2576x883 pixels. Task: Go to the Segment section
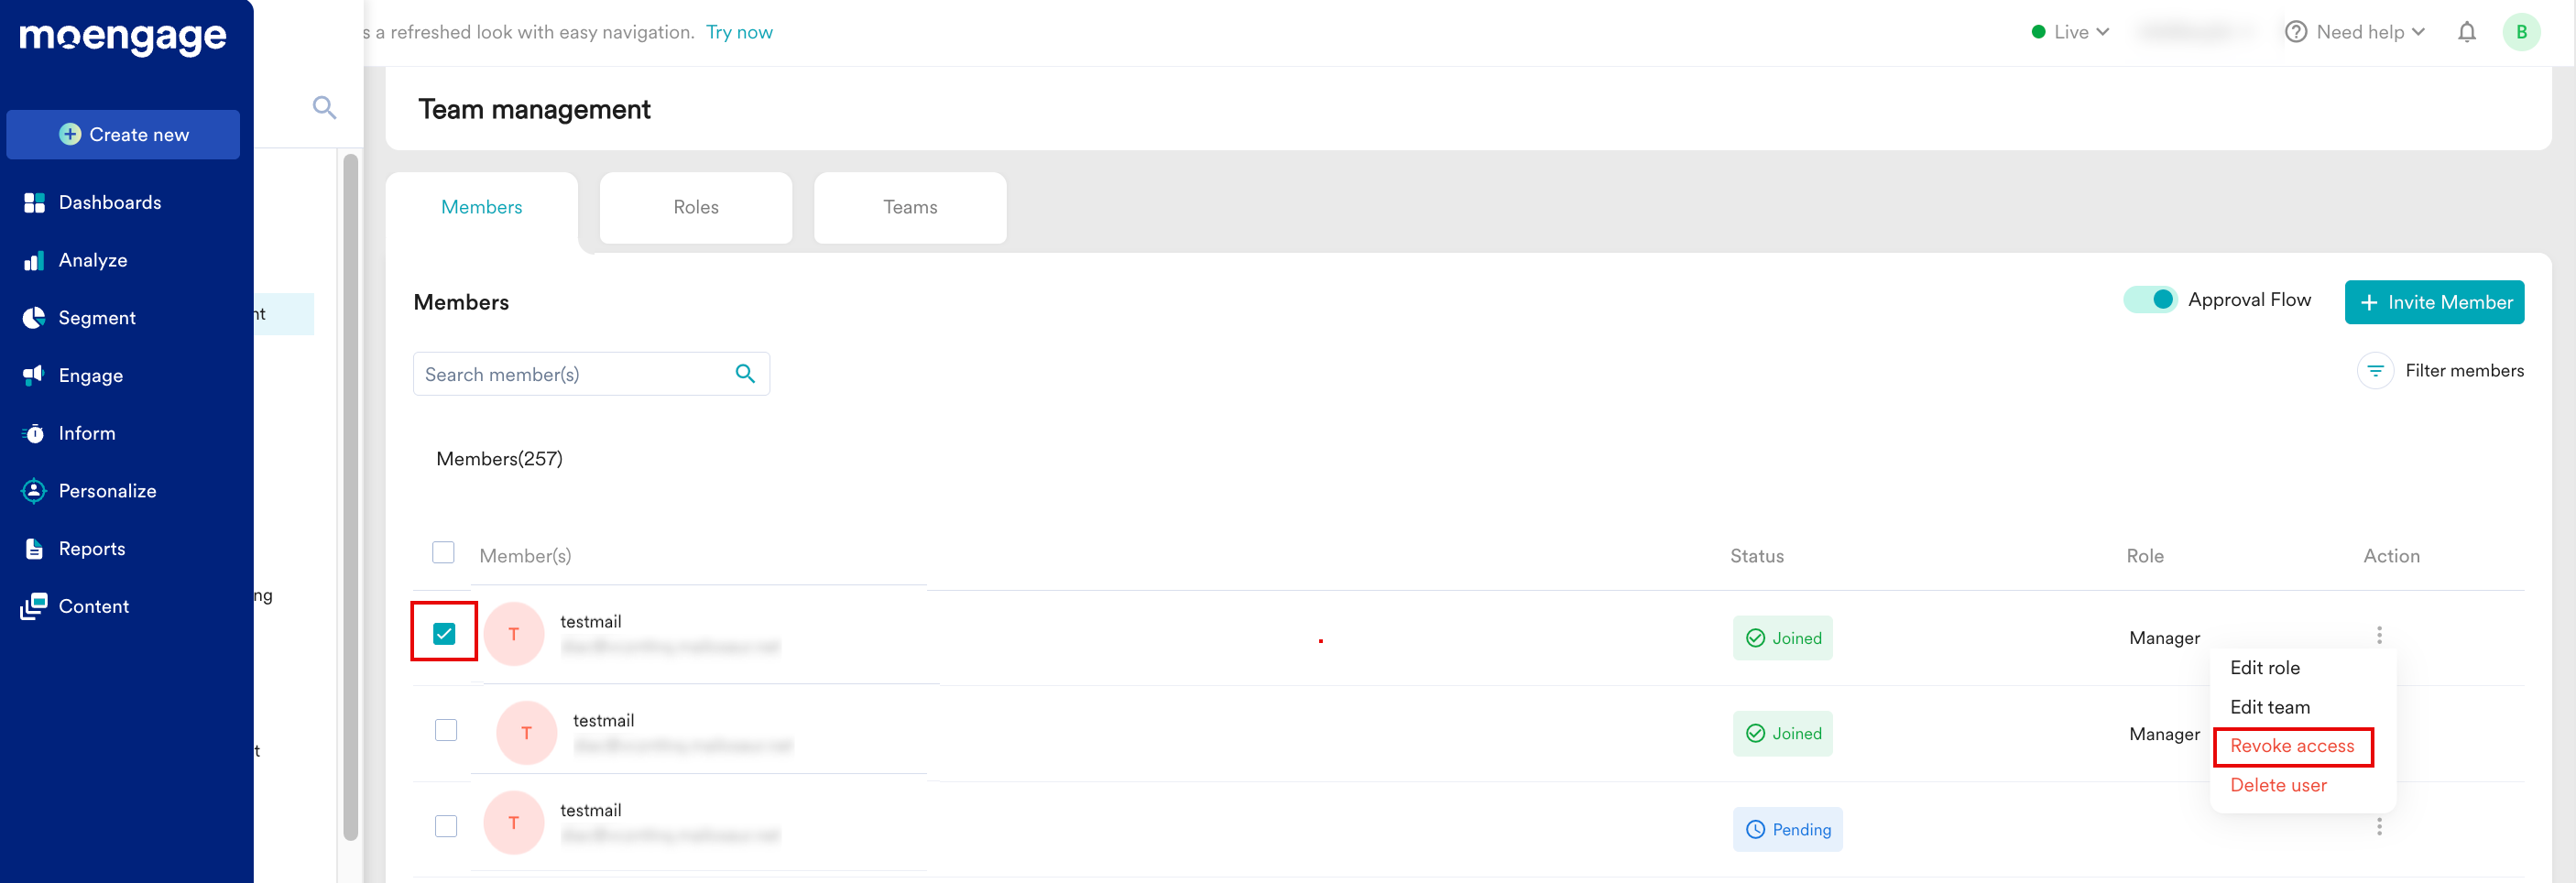point(96,318)
